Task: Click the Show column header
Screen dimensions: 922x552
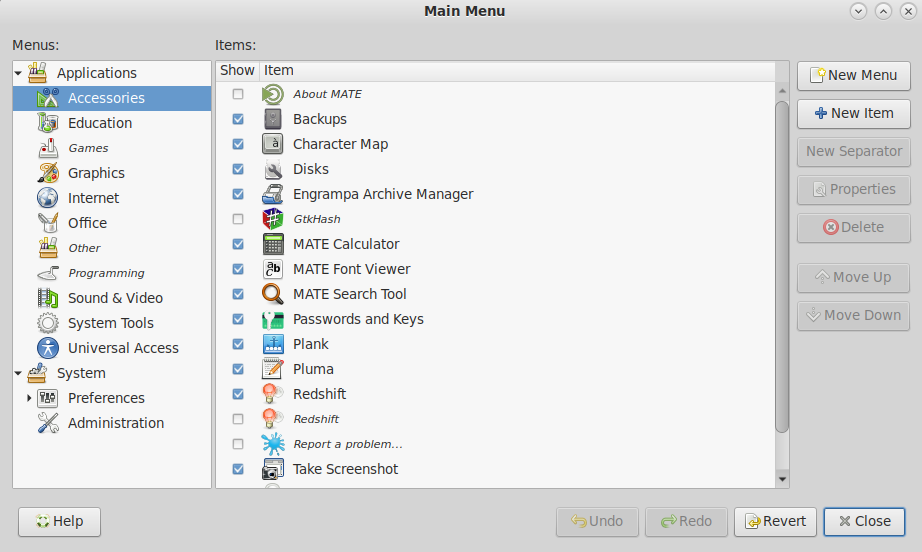Action: pos(238,71)
